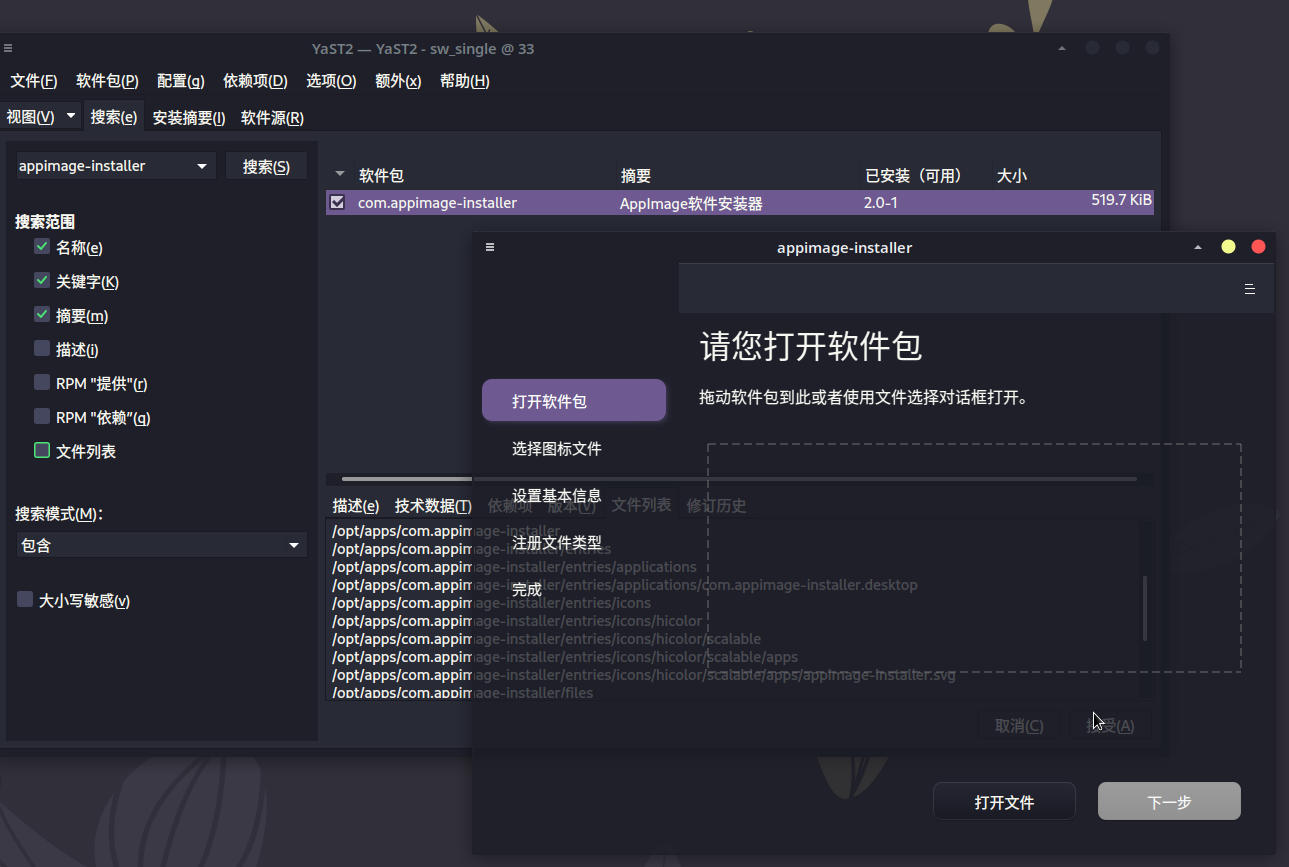
Task: Enable the 大小写敏感 checkbox
Action: pyautogui.click(x=25, y=599)
